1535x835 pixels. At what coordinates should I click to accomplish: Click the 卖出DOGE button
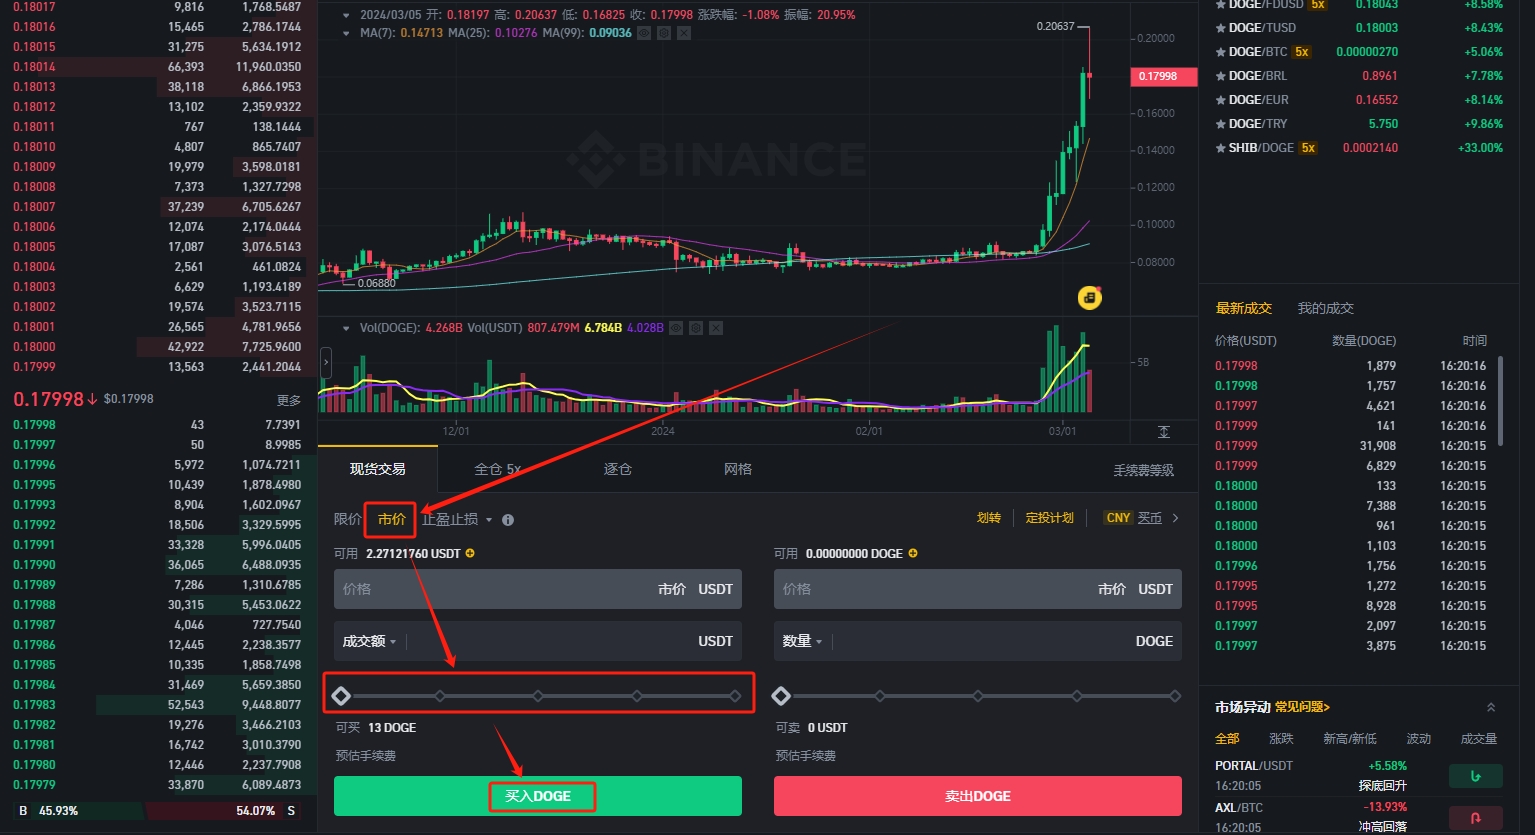pyautogui.click(x=978, y=796)
